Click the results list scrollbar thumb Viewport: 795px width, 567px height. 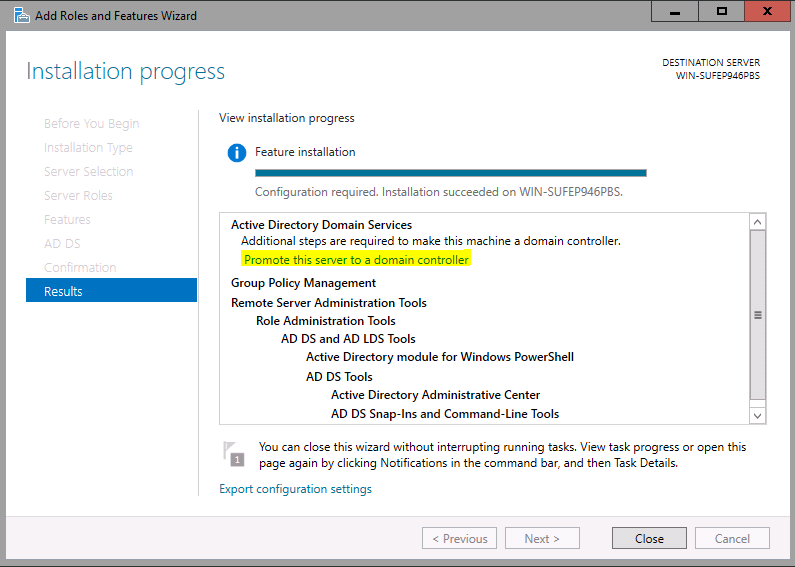(x=757, y=315)
